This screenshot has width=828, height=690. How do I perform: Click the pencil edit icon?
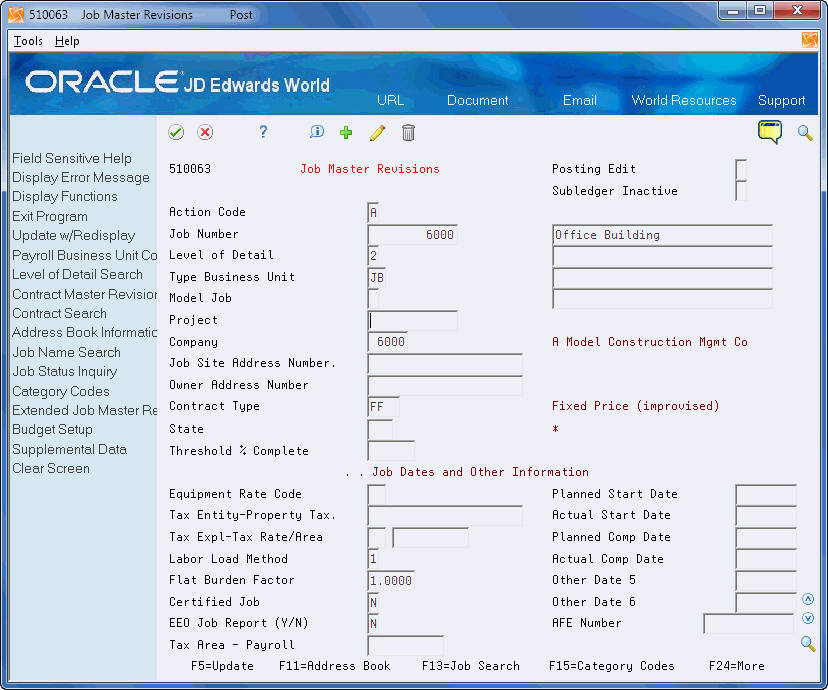377,131
